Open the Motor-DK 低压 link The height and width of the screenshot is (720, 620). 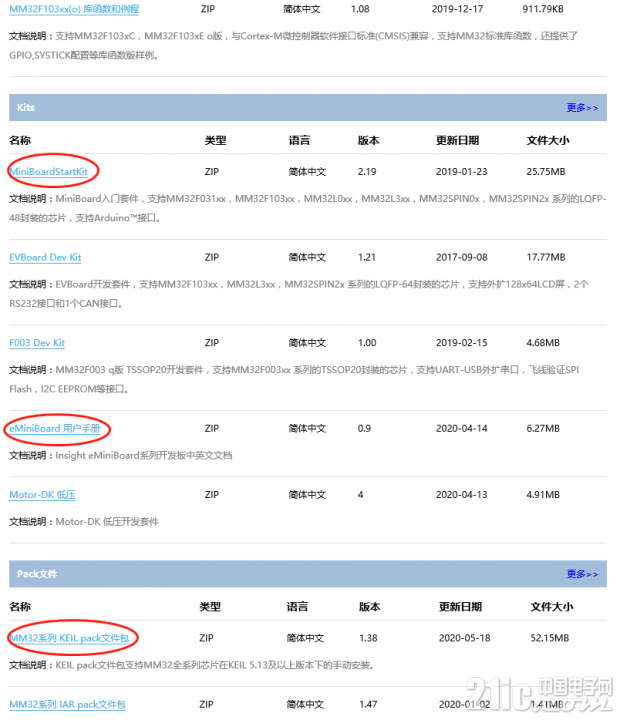tap(42, 495)
